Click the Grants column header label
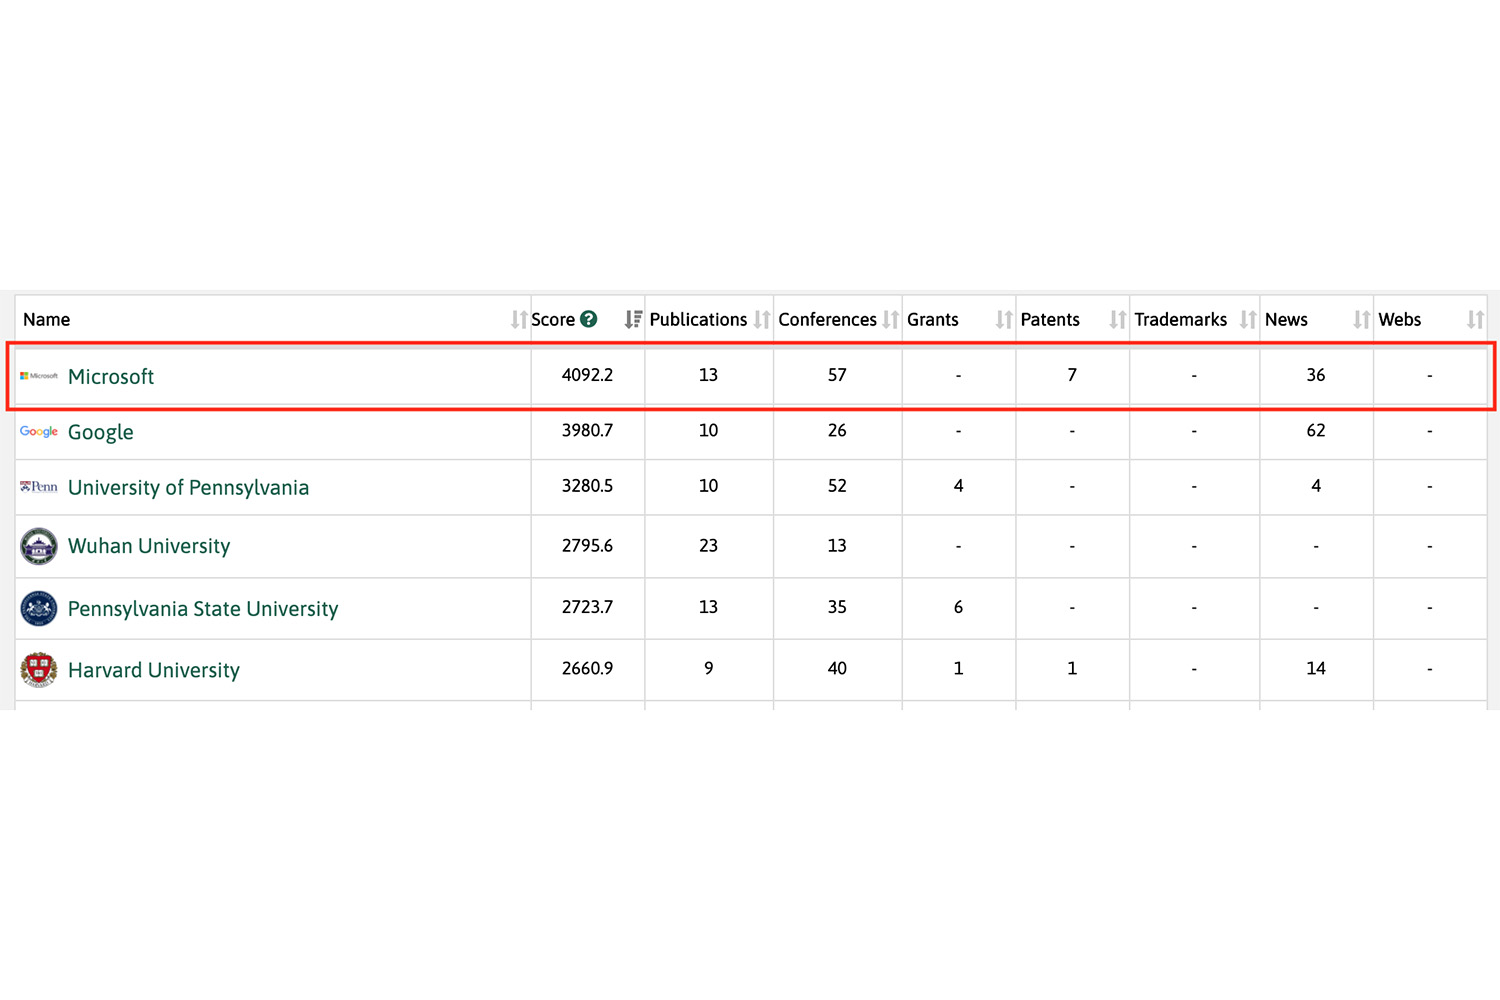 pos(933,320)
